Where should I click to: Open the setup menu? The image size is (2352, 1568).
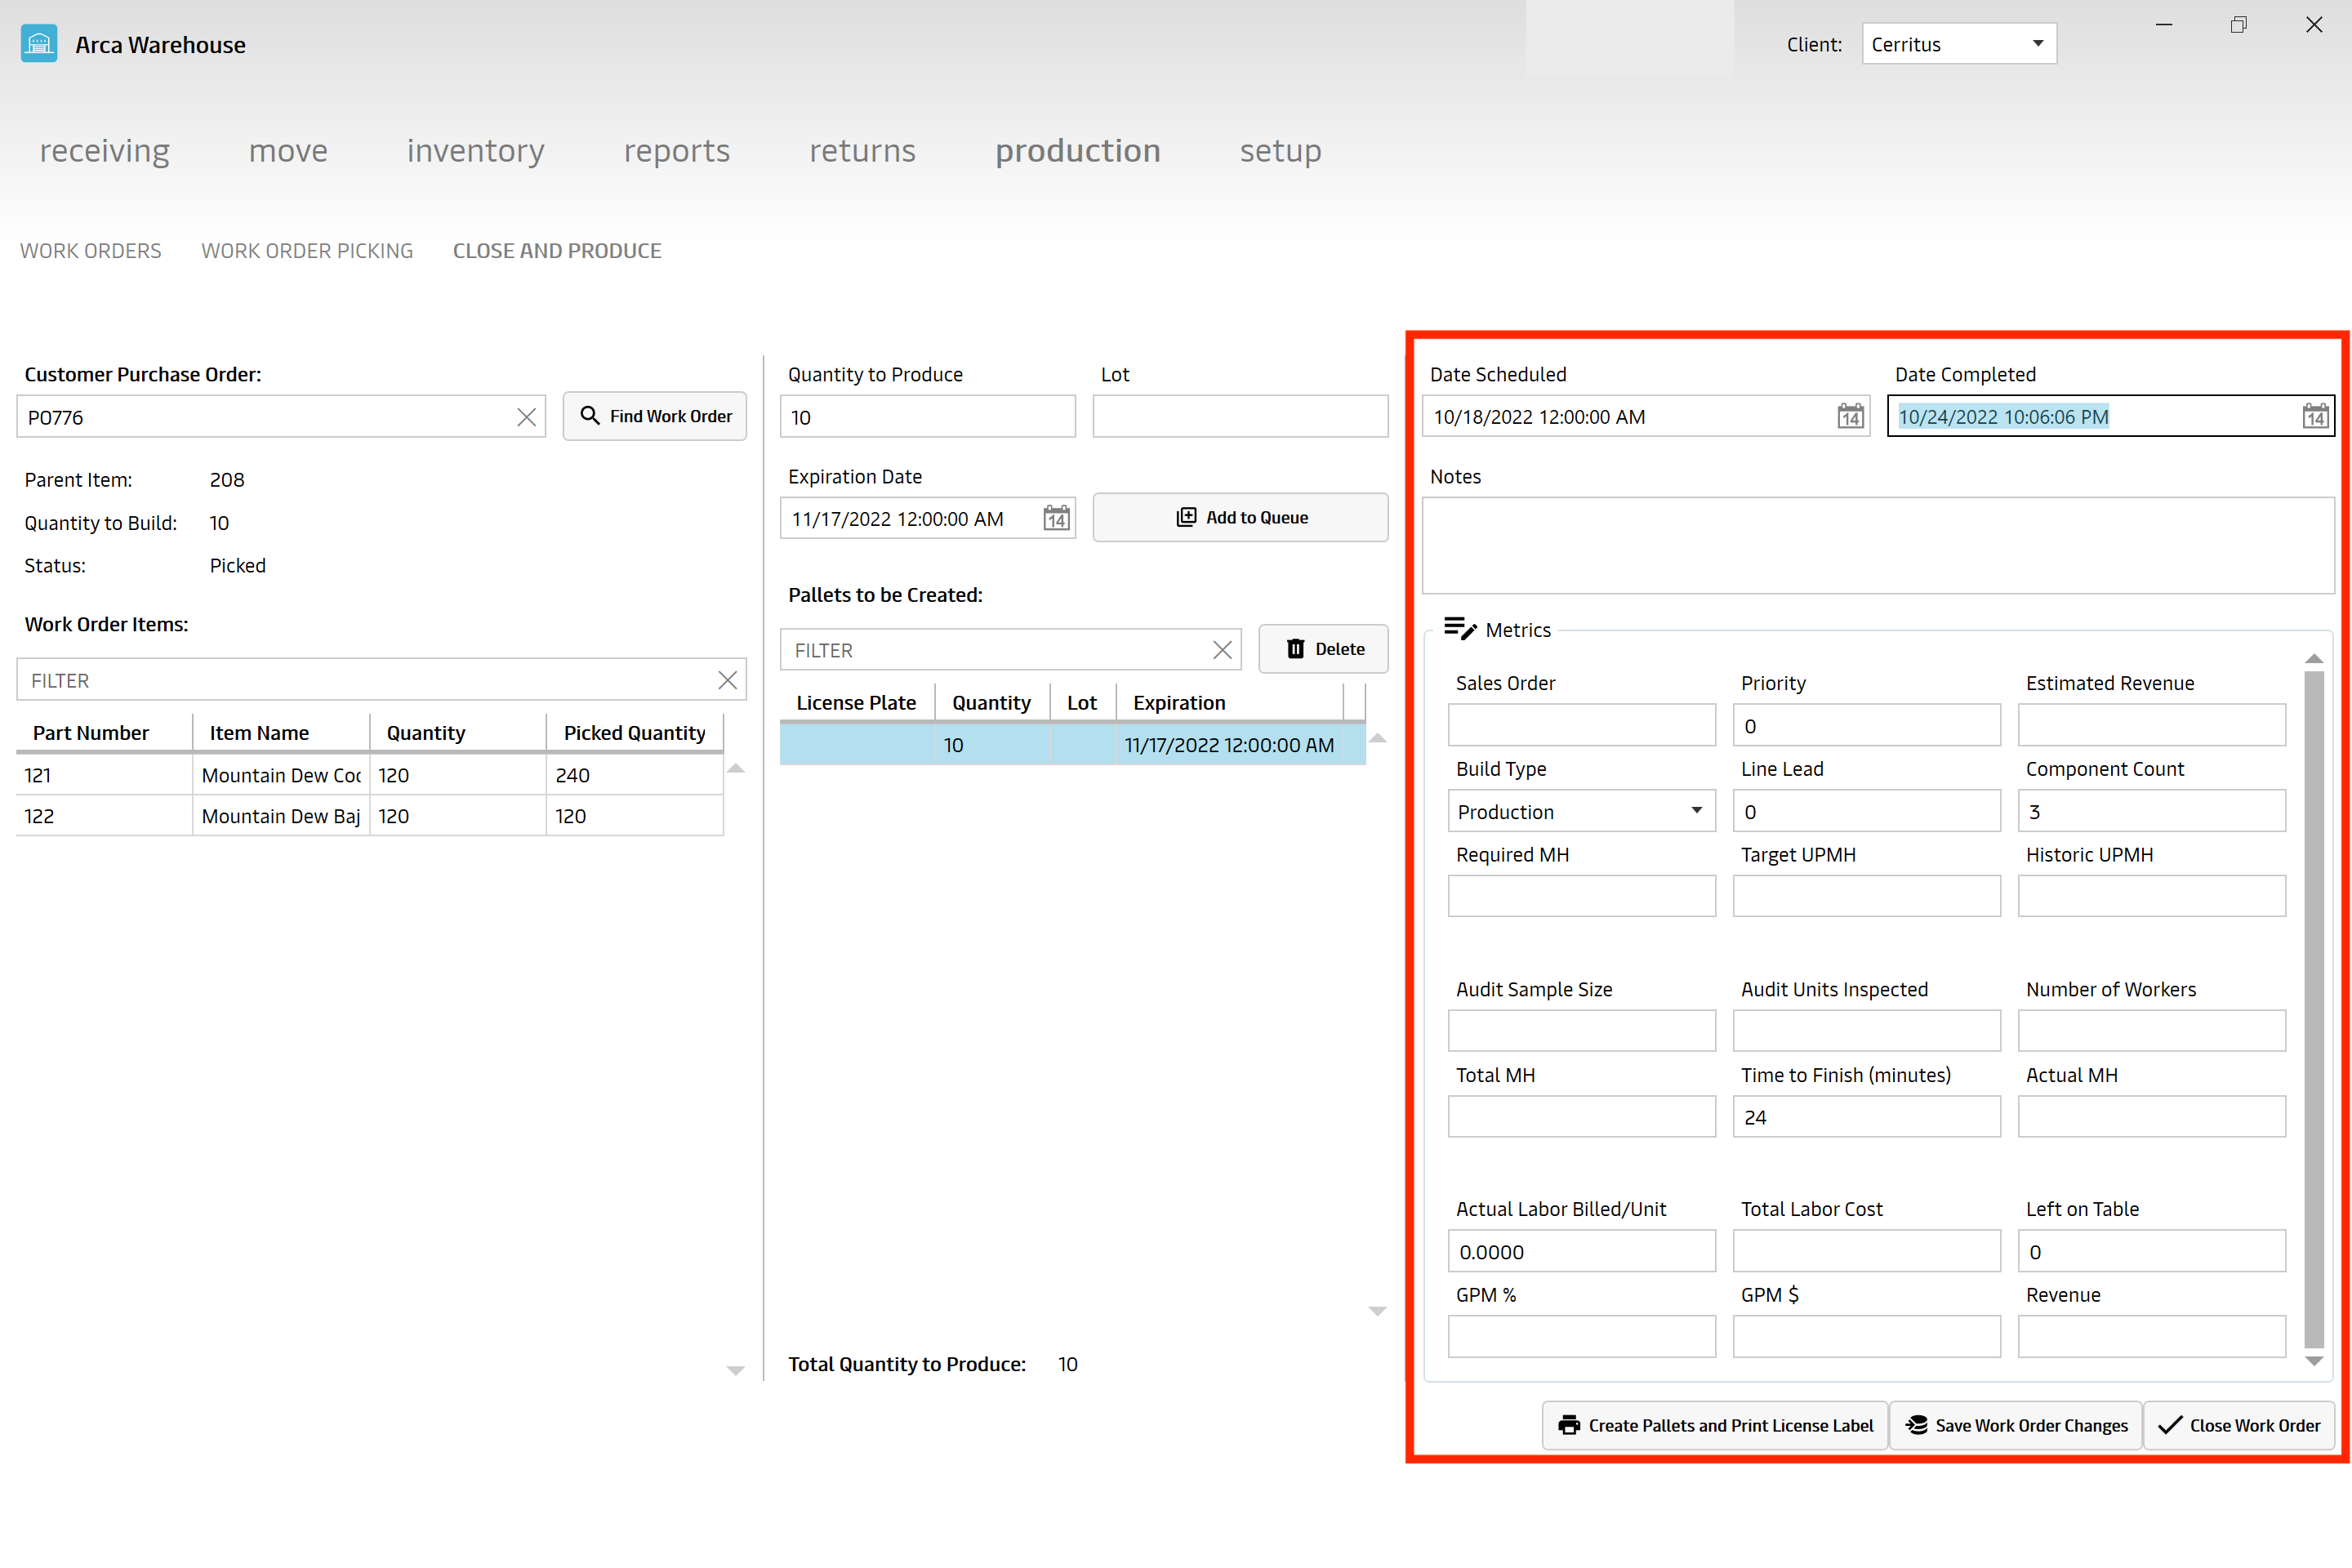tap(1281, 150)
